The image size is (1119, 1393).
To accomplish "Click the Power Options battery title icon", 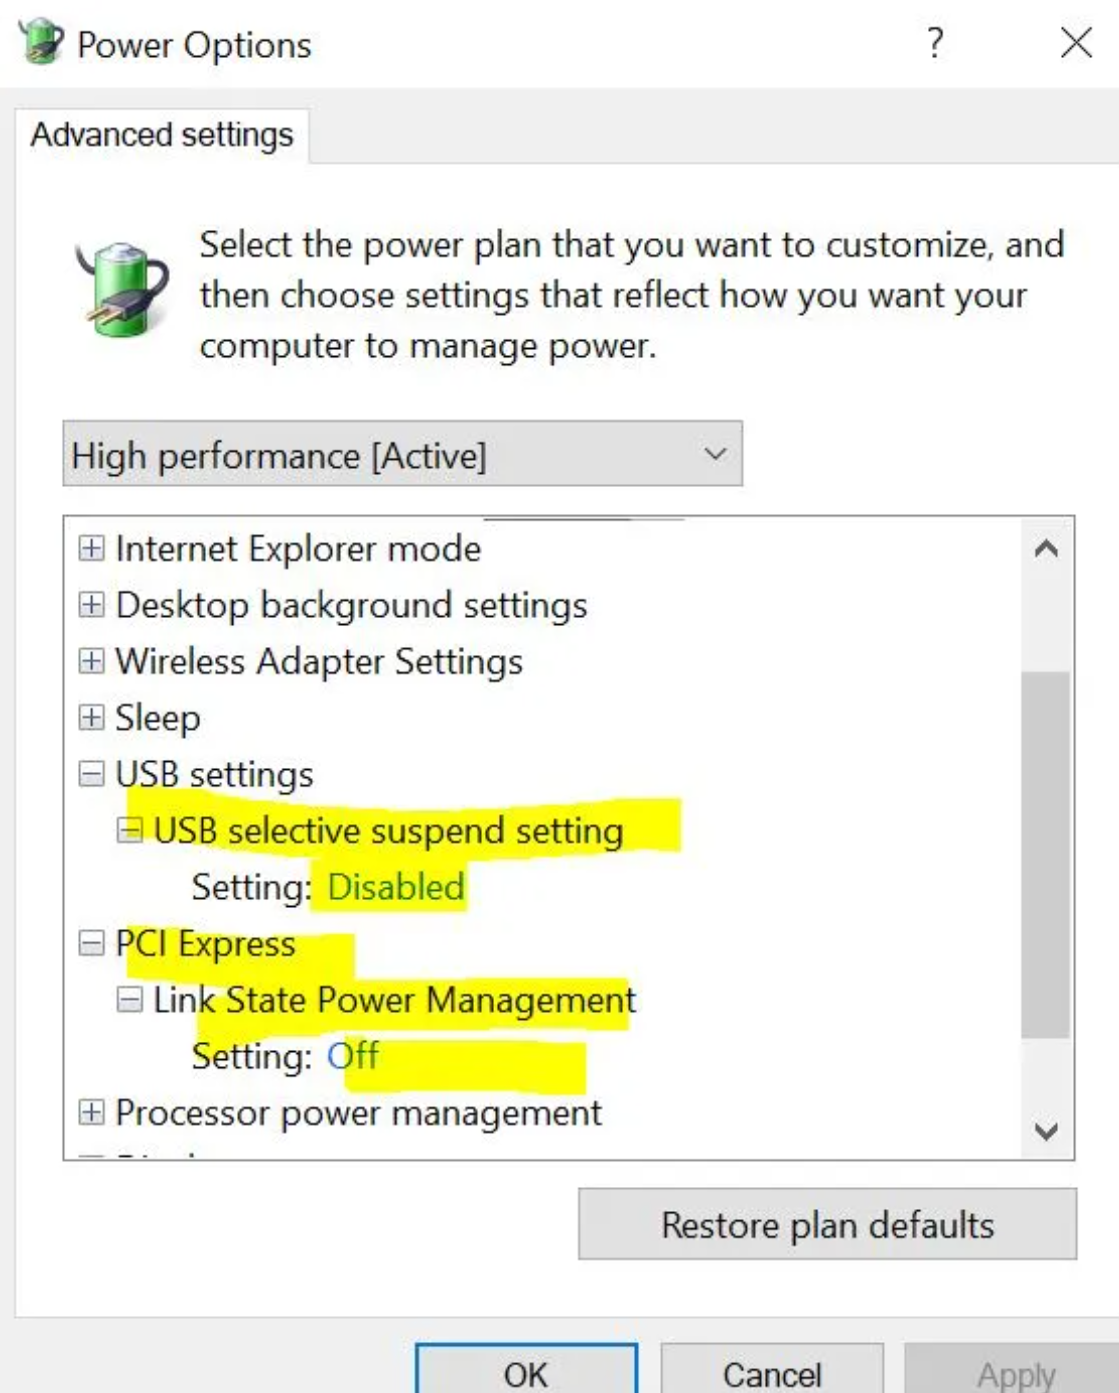I will [41, 43].
